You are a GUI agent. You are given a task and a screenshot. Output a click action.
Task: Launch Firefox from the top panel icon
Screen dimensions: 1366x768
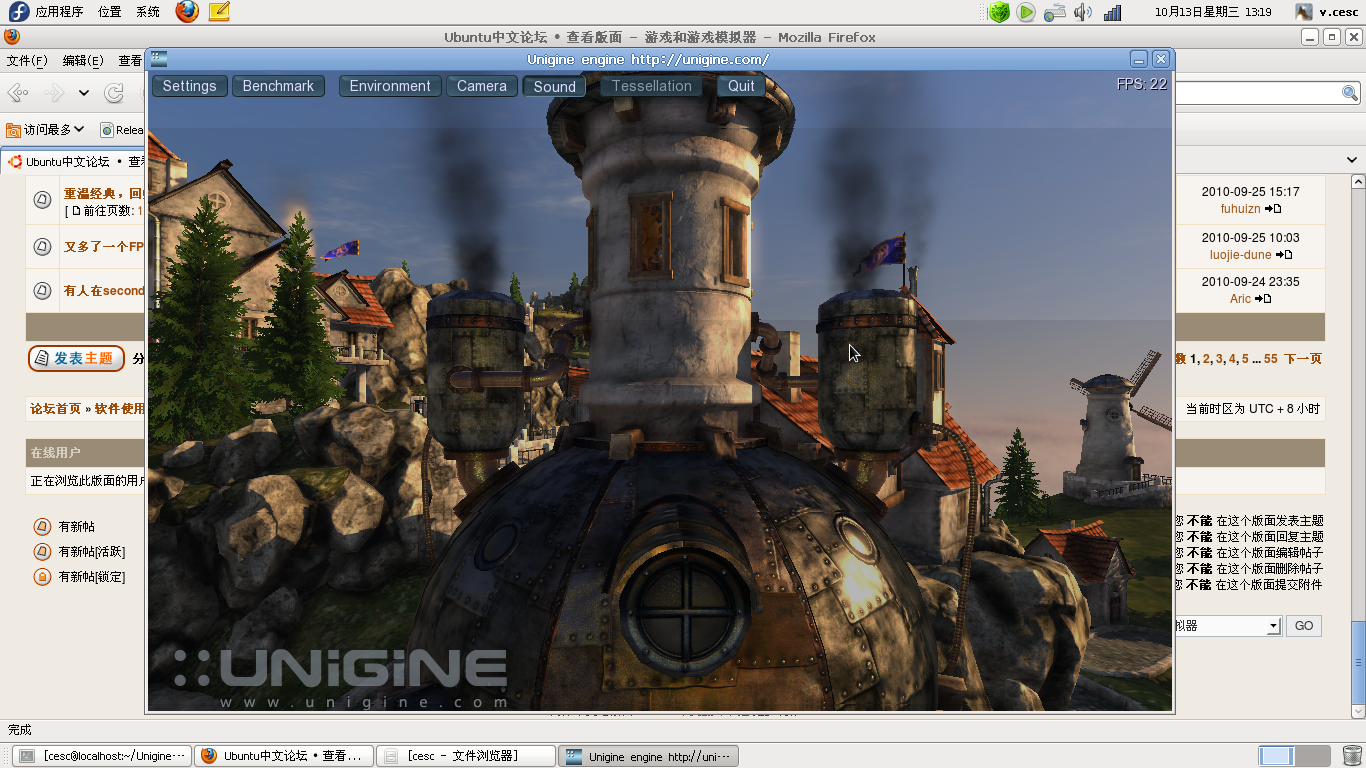pyautogui.click(x=187, y=12)
